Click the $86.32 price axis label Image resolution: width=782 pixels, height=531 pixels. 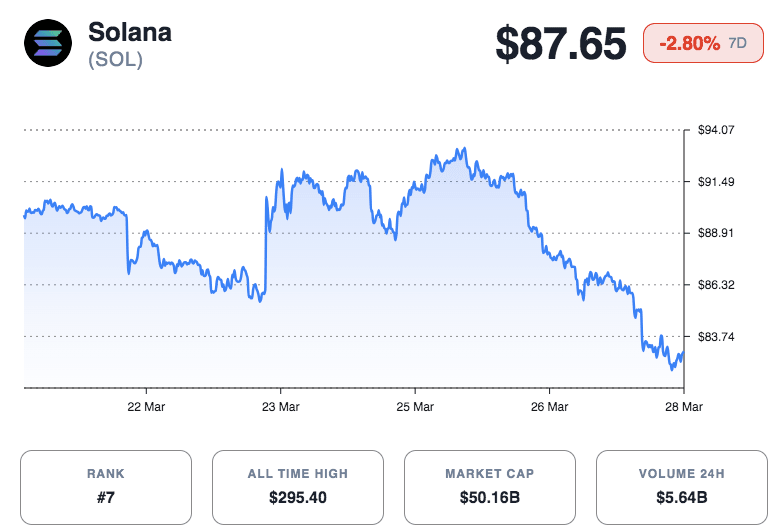[x=716, y=285]
